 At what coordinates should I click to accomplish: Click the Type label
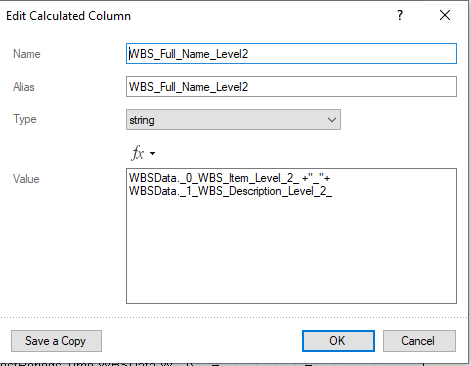(25, 119)
